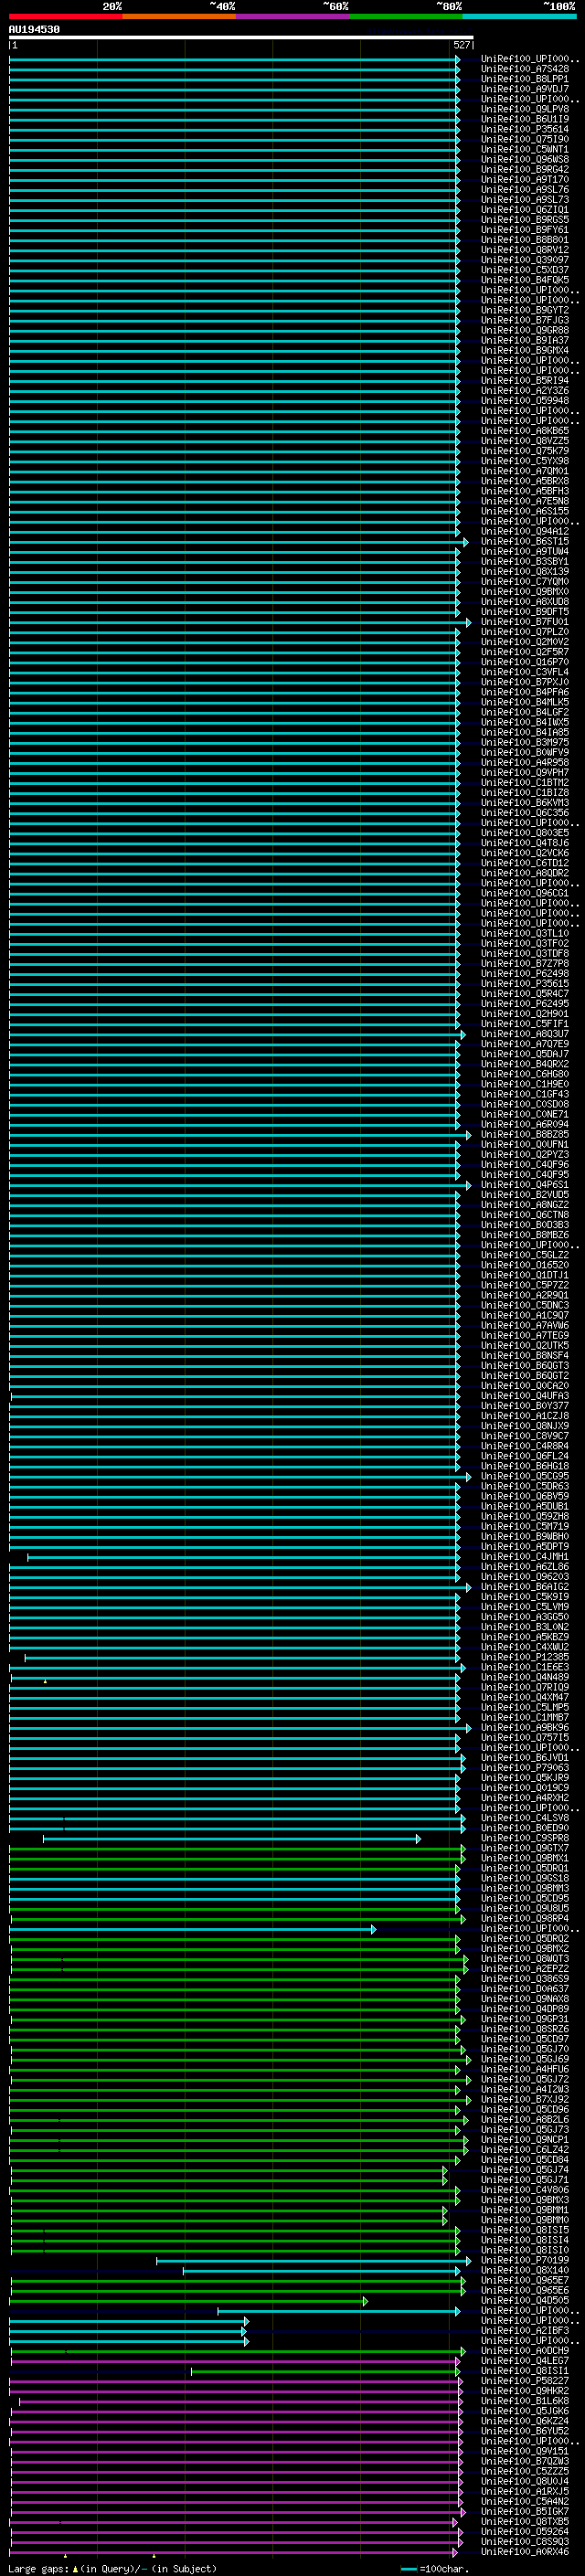Open hit UniRef100_Q5CG95
The height and width of the screenshot is (2576, 585).
525,1476
